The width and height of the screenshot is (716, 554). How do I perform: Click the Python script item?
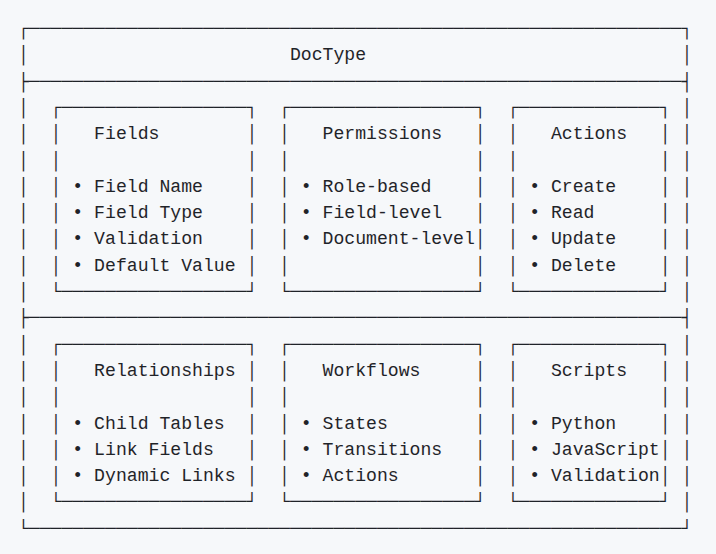[583, 423]
